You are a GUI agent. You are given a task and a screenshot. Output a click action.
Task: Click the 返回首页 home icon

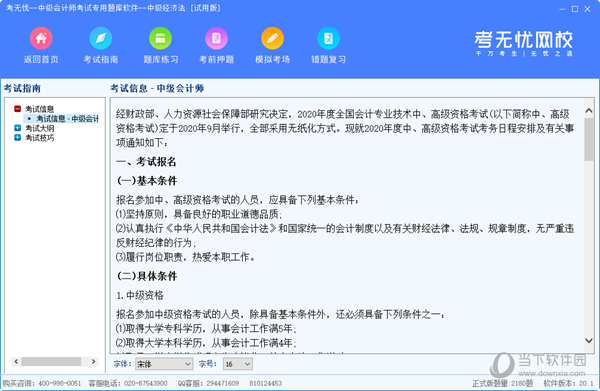(x=41, y=38)
